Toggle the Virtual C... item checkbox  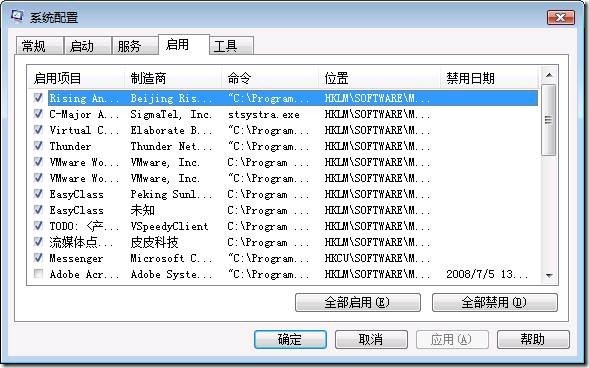tap(38, 130)
